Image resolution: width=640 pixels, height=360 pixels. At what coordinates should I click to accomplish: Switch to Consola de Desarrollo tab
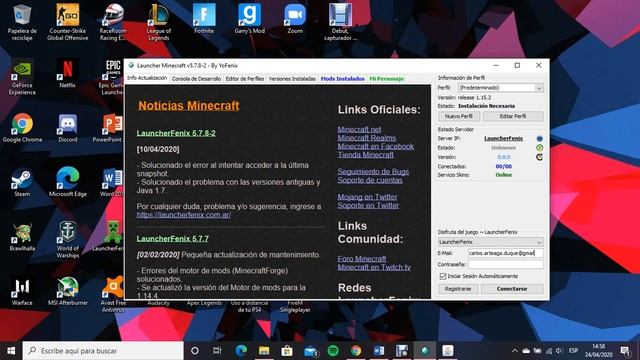[x=196, y=79]
